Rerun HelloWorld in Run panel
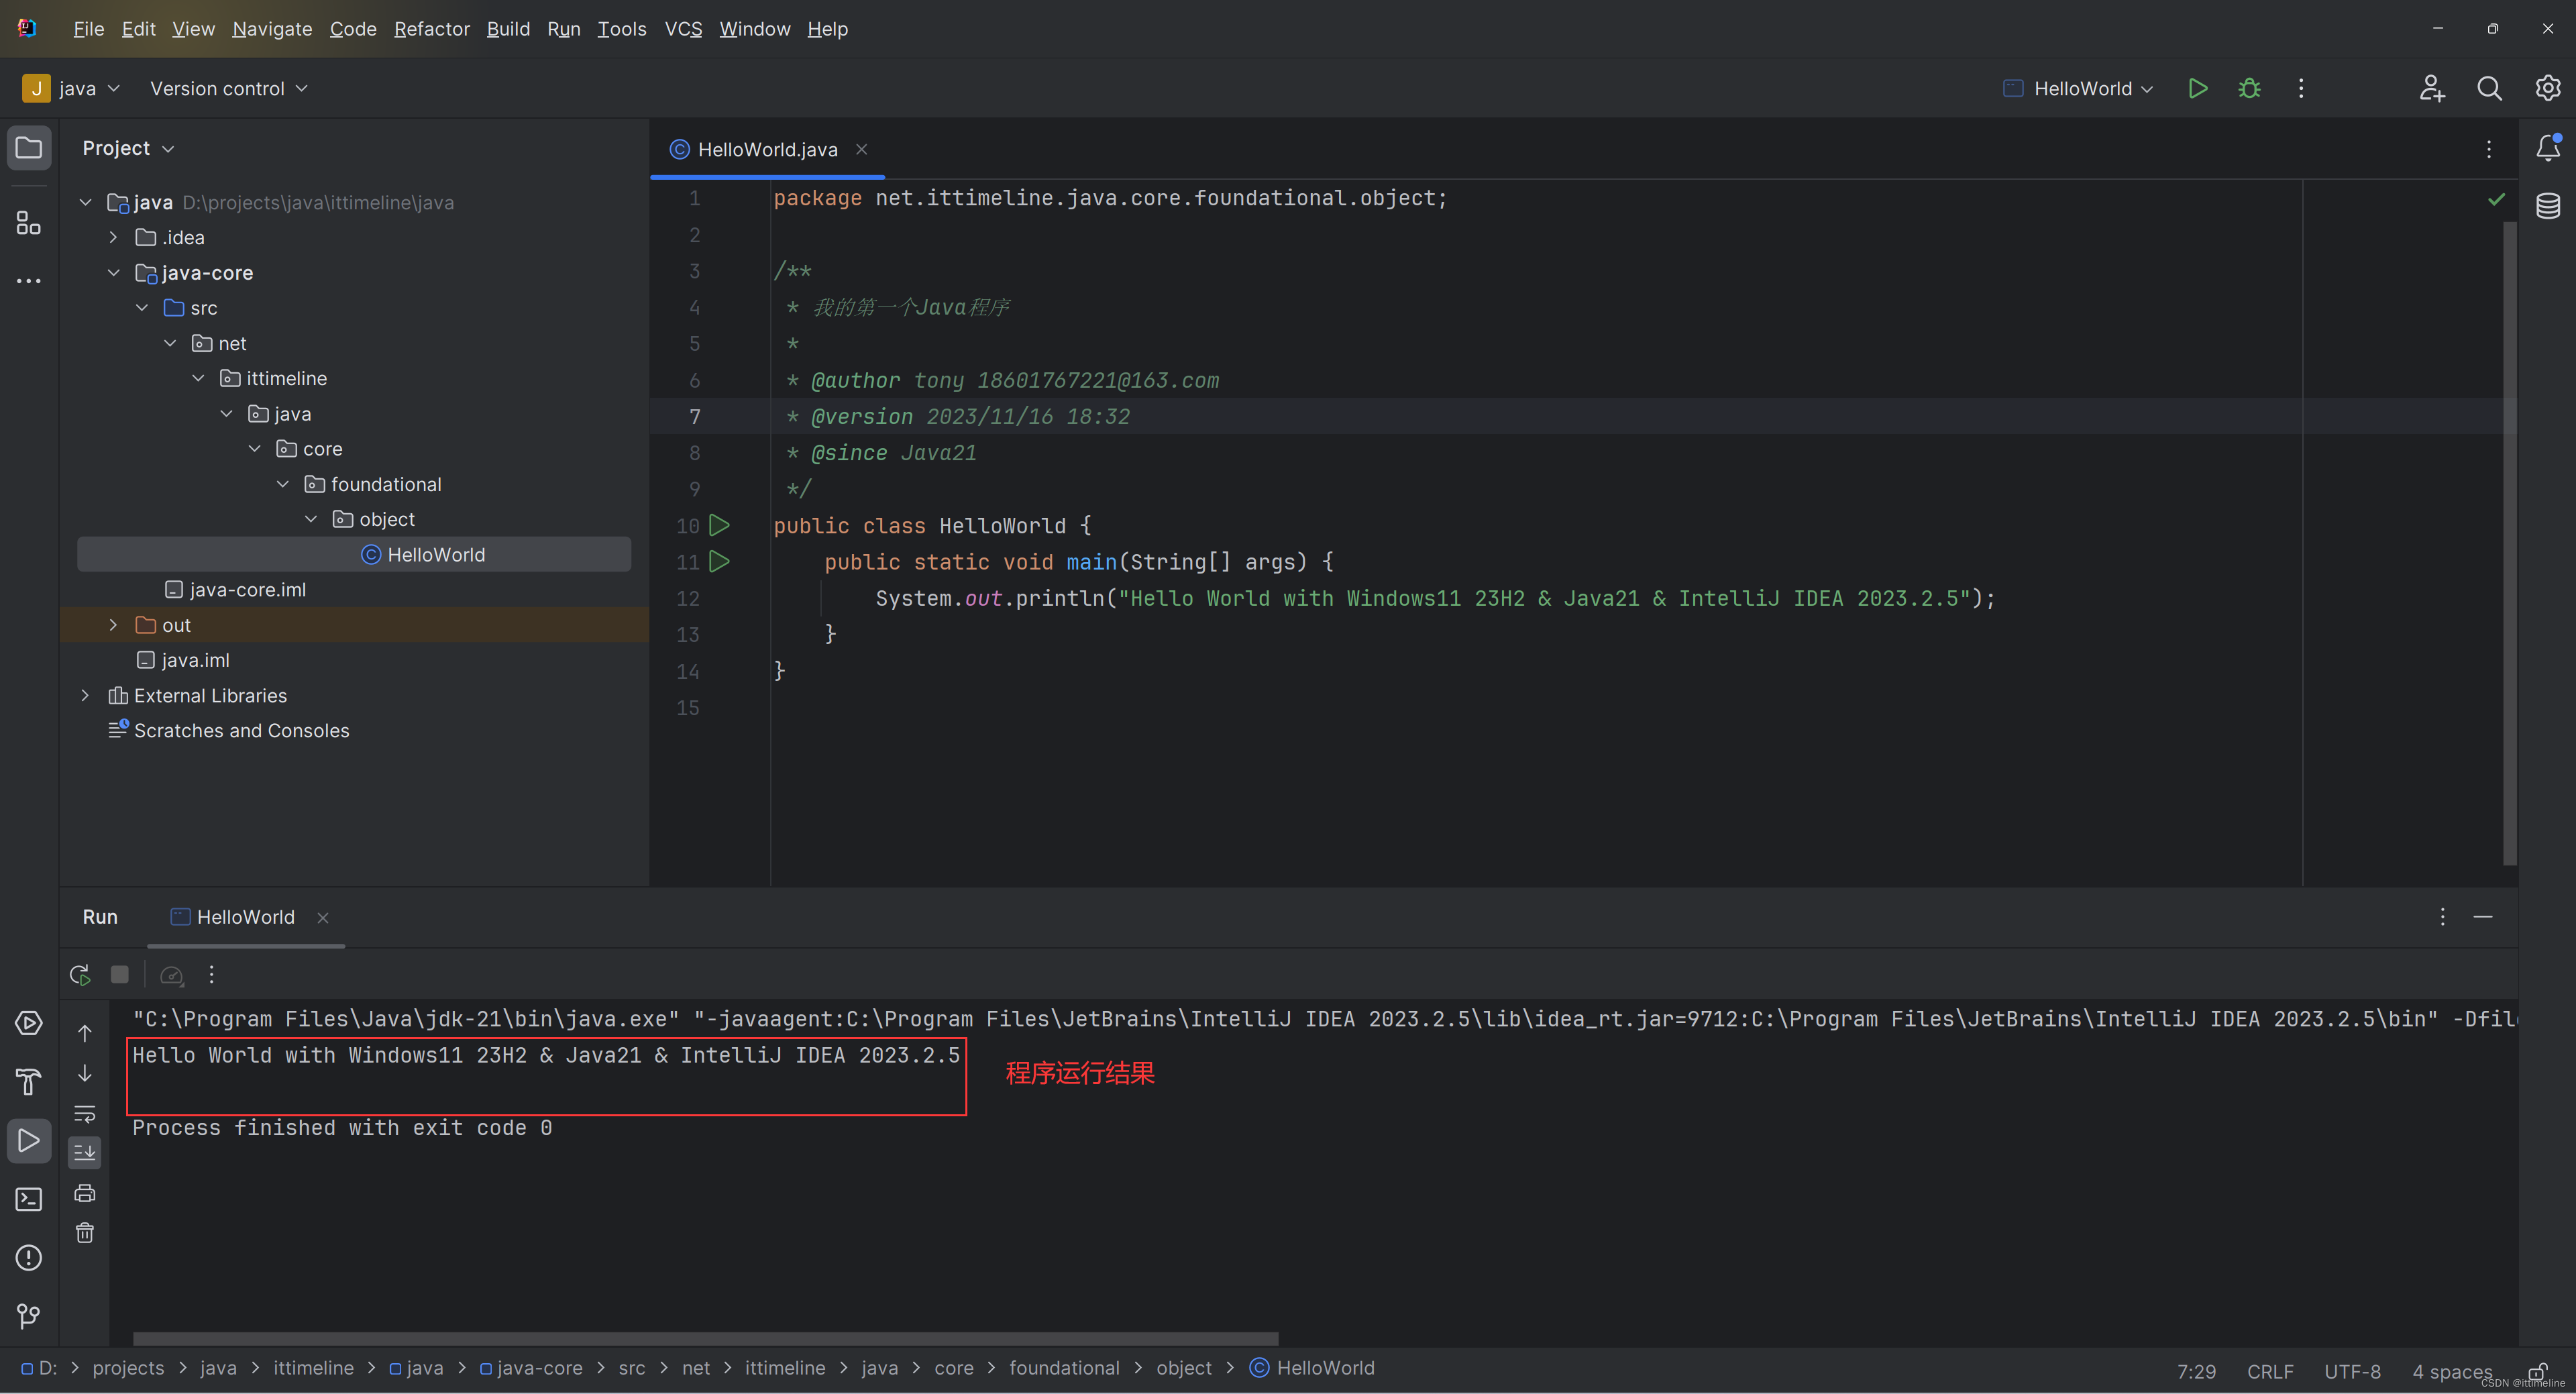 click(80, 975)
